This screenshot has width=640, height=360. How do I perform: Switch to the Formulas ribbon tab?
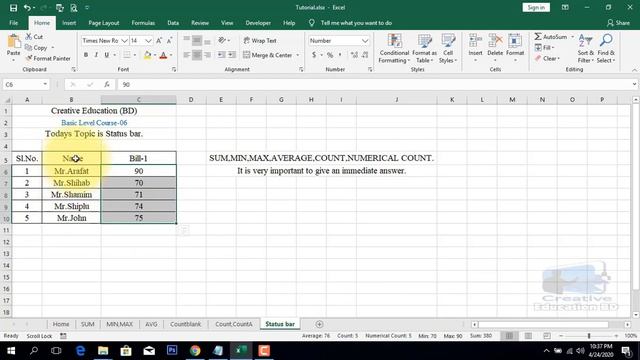tap(143, 23)
